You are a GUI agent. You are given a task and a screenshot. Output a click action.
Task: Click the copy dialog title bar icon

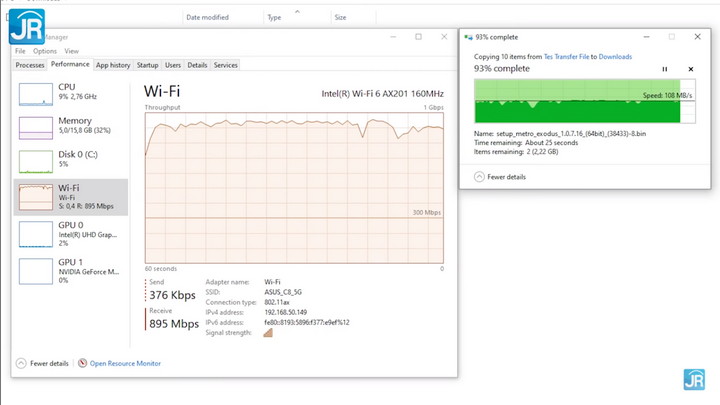(x=468, y=37)
